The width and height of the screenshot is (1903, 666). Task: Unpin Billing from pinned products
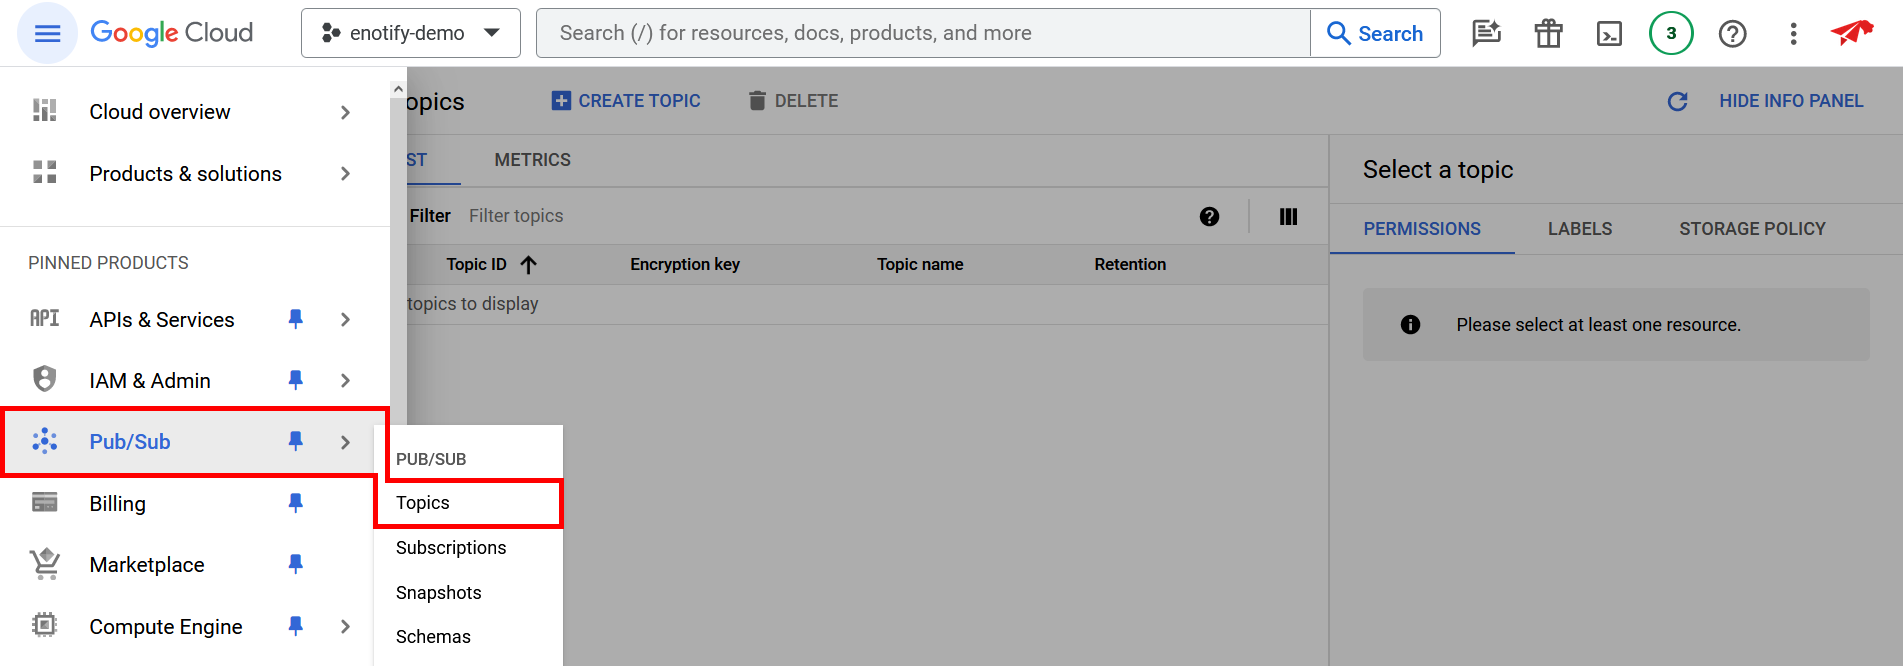pyautogui.click(x=295, y=503)
